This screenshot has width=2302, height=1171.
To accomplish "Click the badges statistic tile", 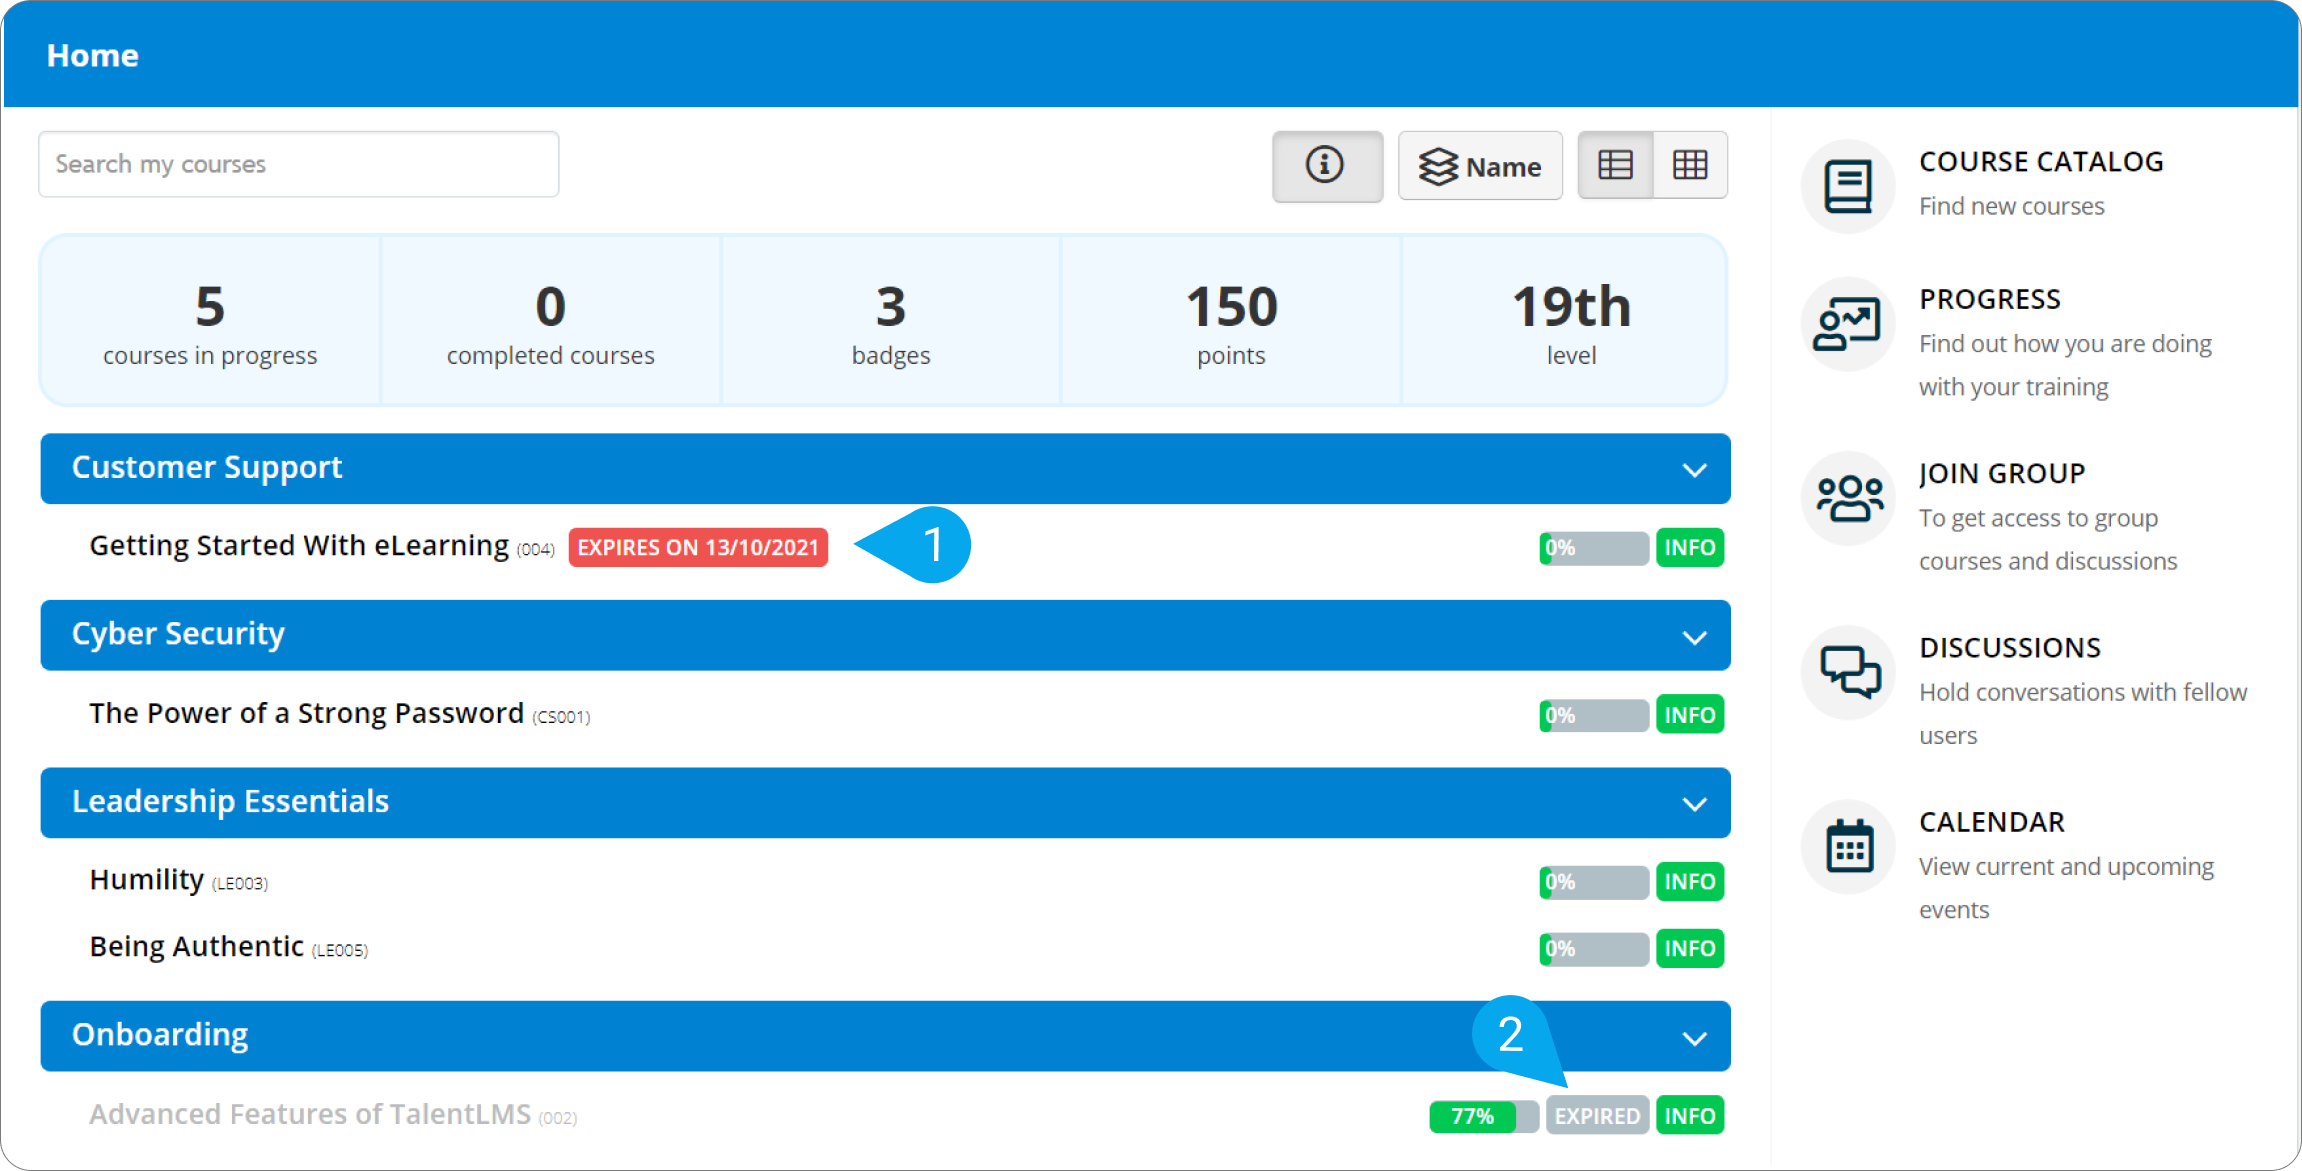I will (x=890, y=322).
